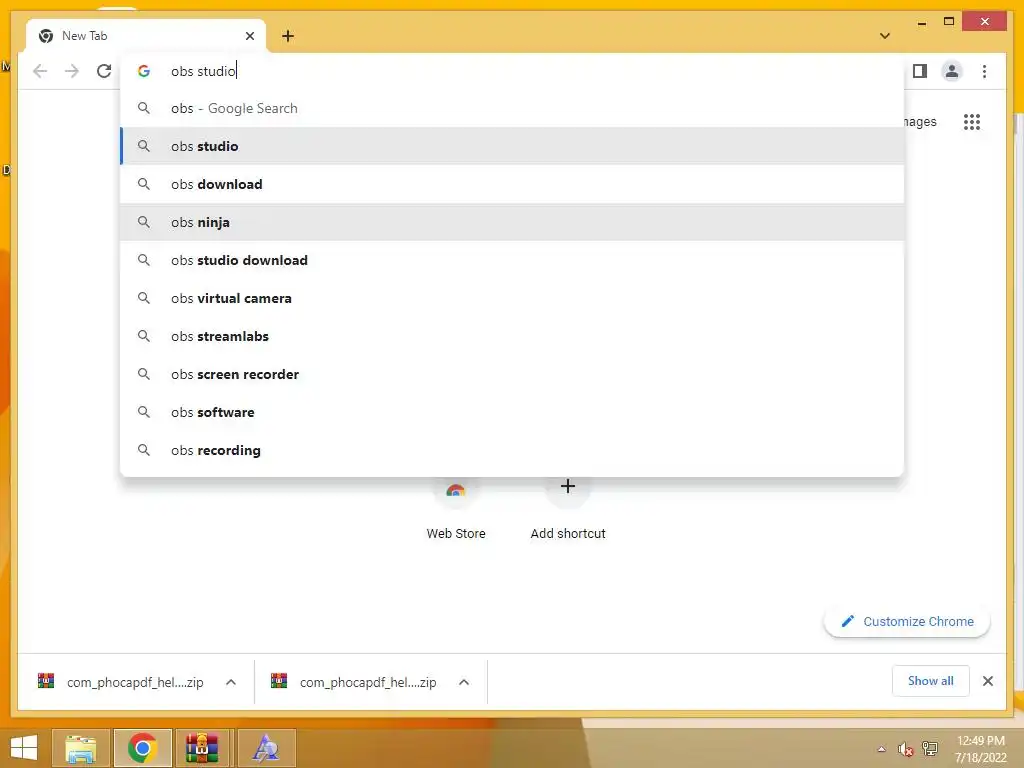Click the browser forward arrow

[x=72, y=71]
